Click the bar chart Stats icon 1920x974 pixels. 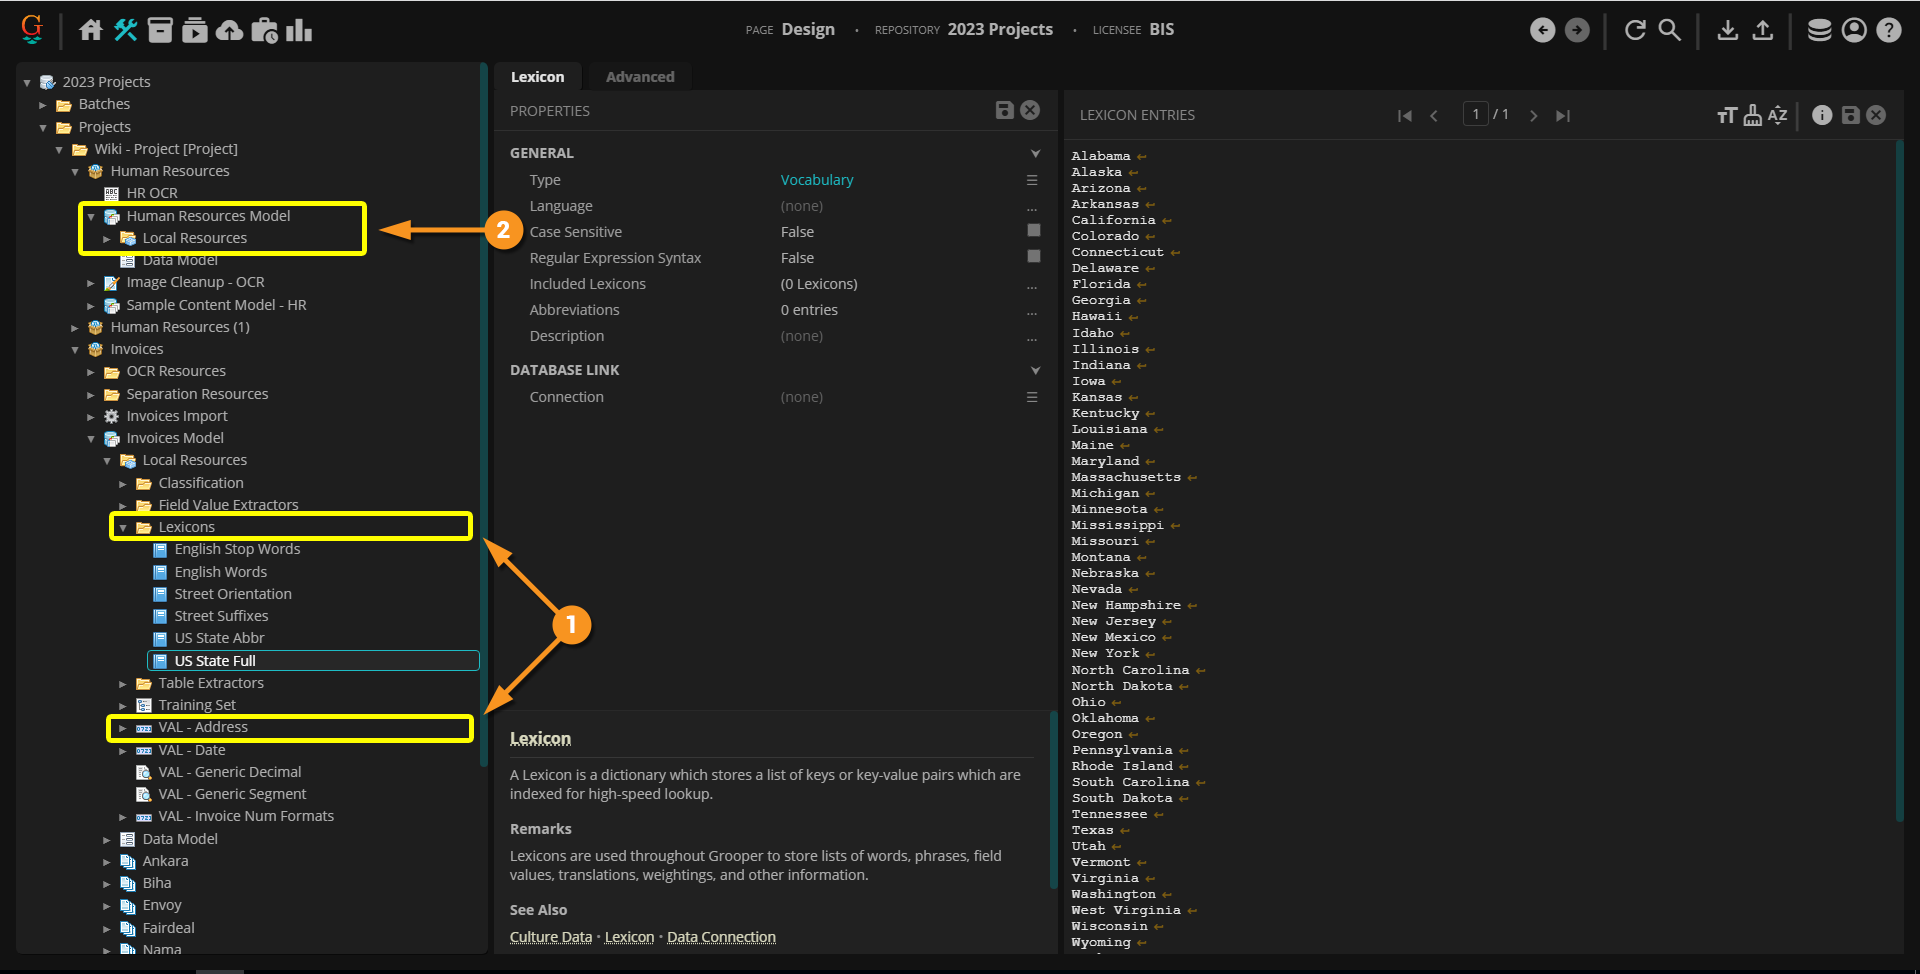(x=299, y=30)
